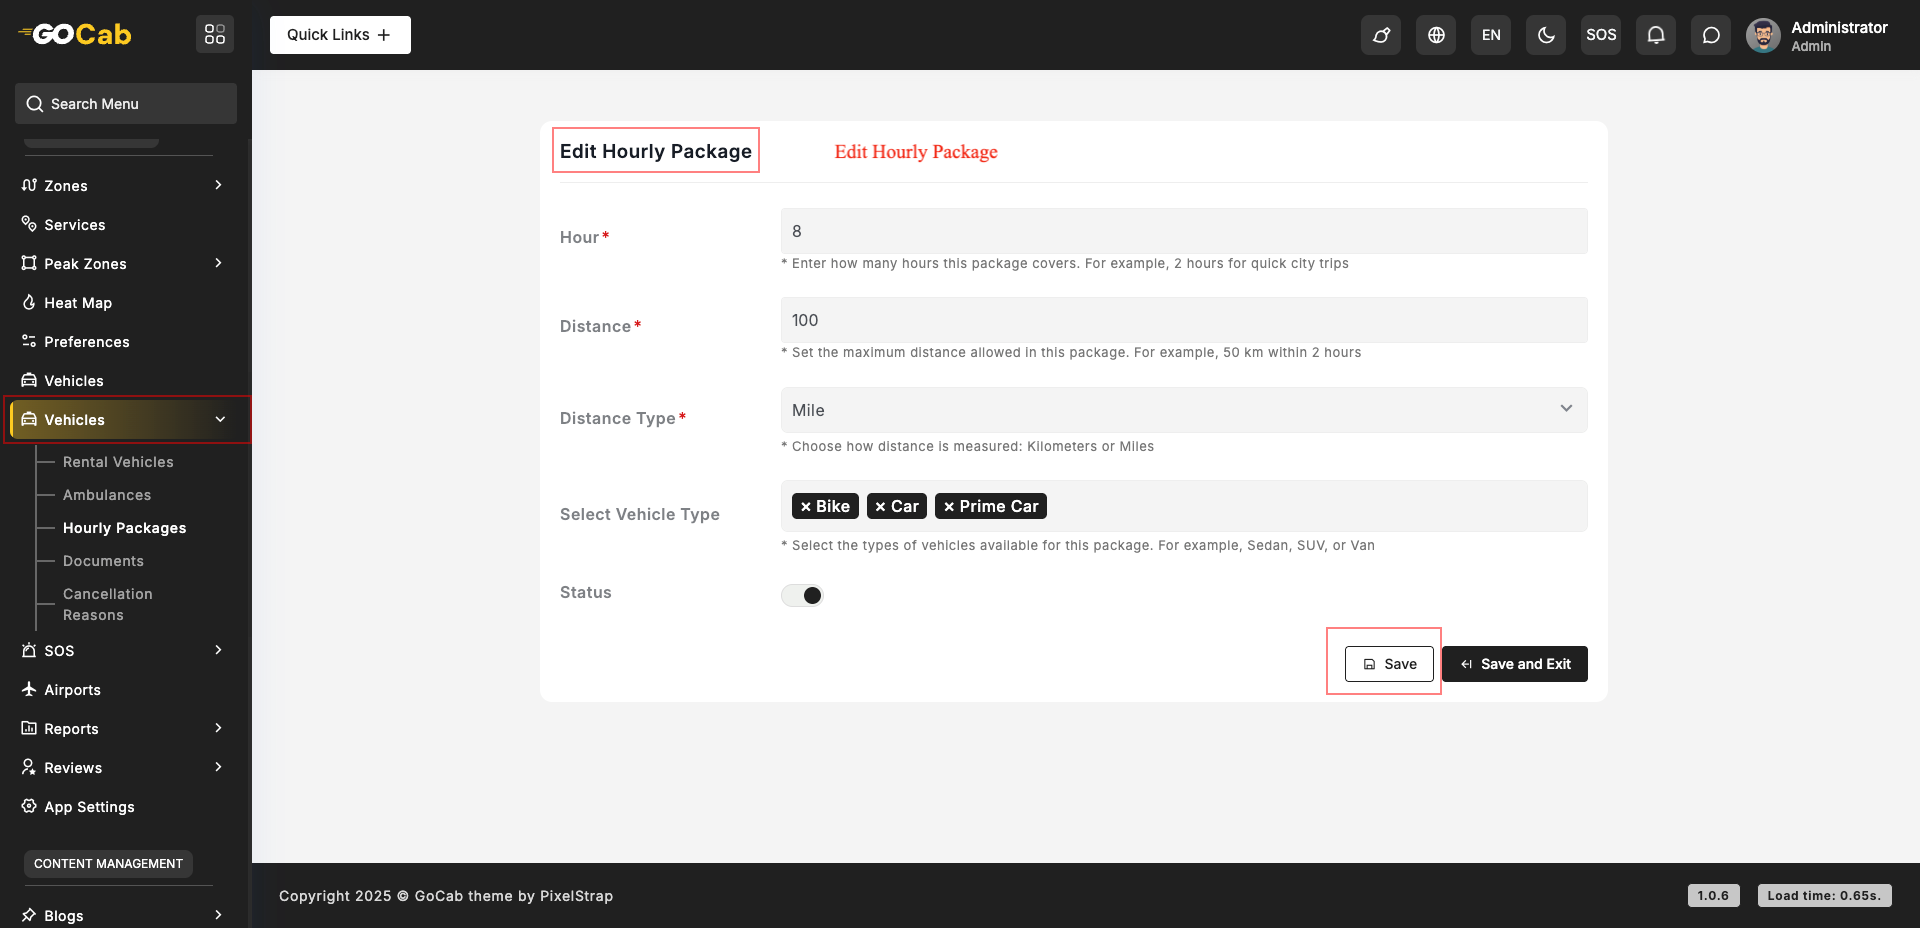Switch to dark mode with moon icon
The height and width of the screenshot is (928, 1920).
click(x=1546, y=35)
